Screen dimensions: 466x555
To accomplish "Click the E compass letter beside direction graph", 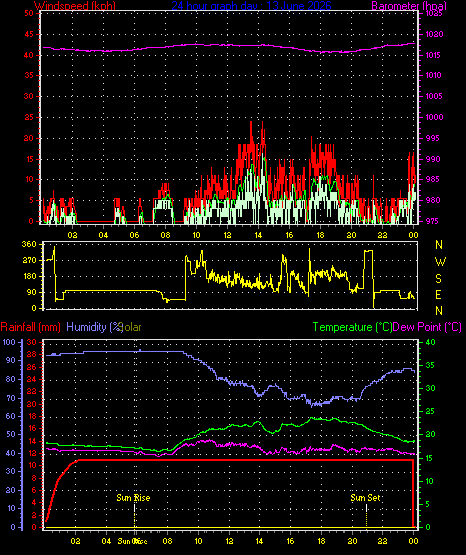I will point(438,294).
